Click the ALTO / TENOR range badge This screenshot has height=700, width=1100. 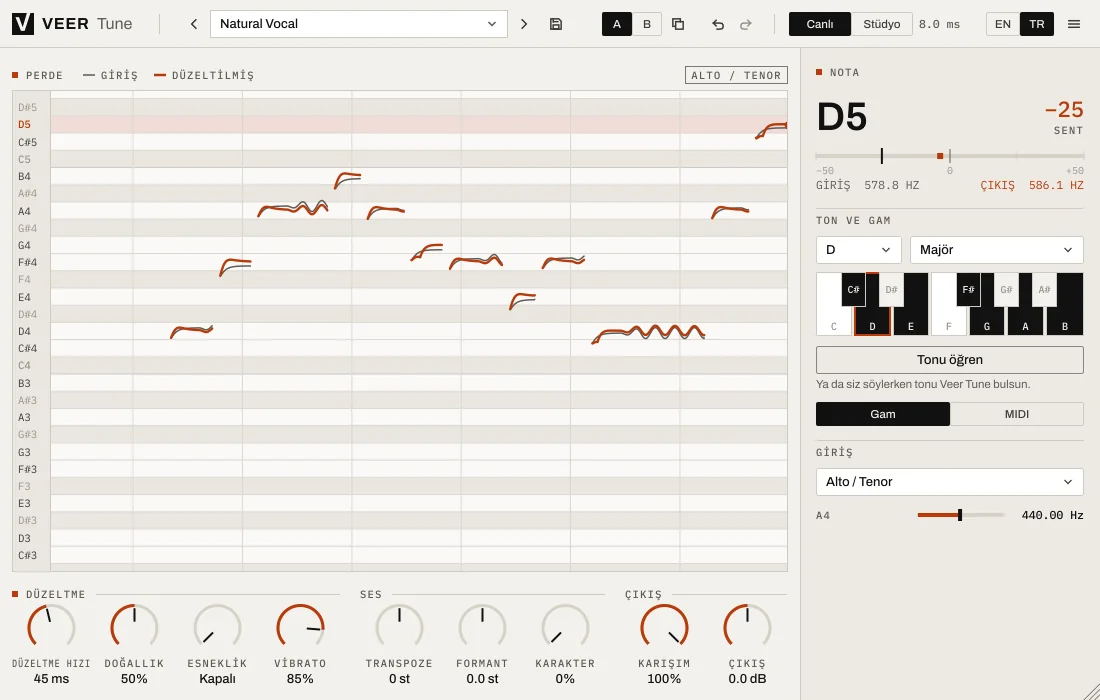(736, 75)
